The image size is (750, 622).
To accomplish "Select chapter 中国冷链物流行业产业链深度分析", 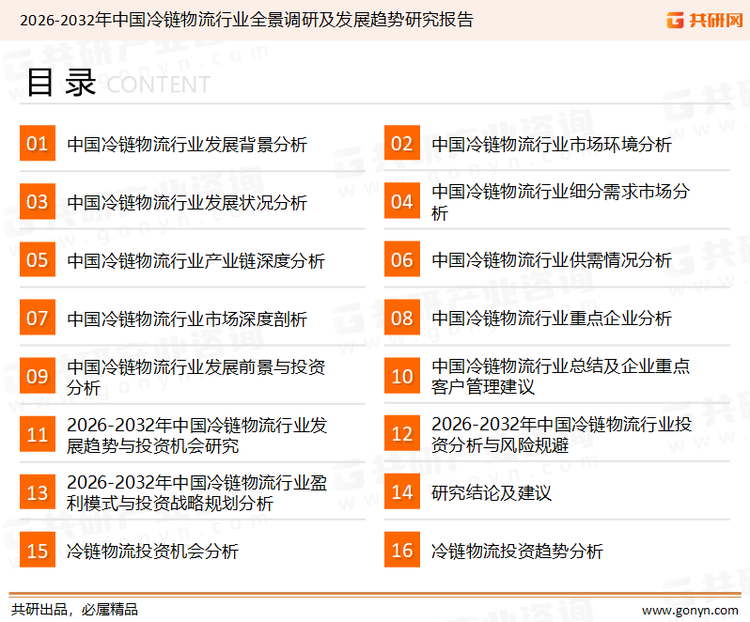I will point(196,261).
